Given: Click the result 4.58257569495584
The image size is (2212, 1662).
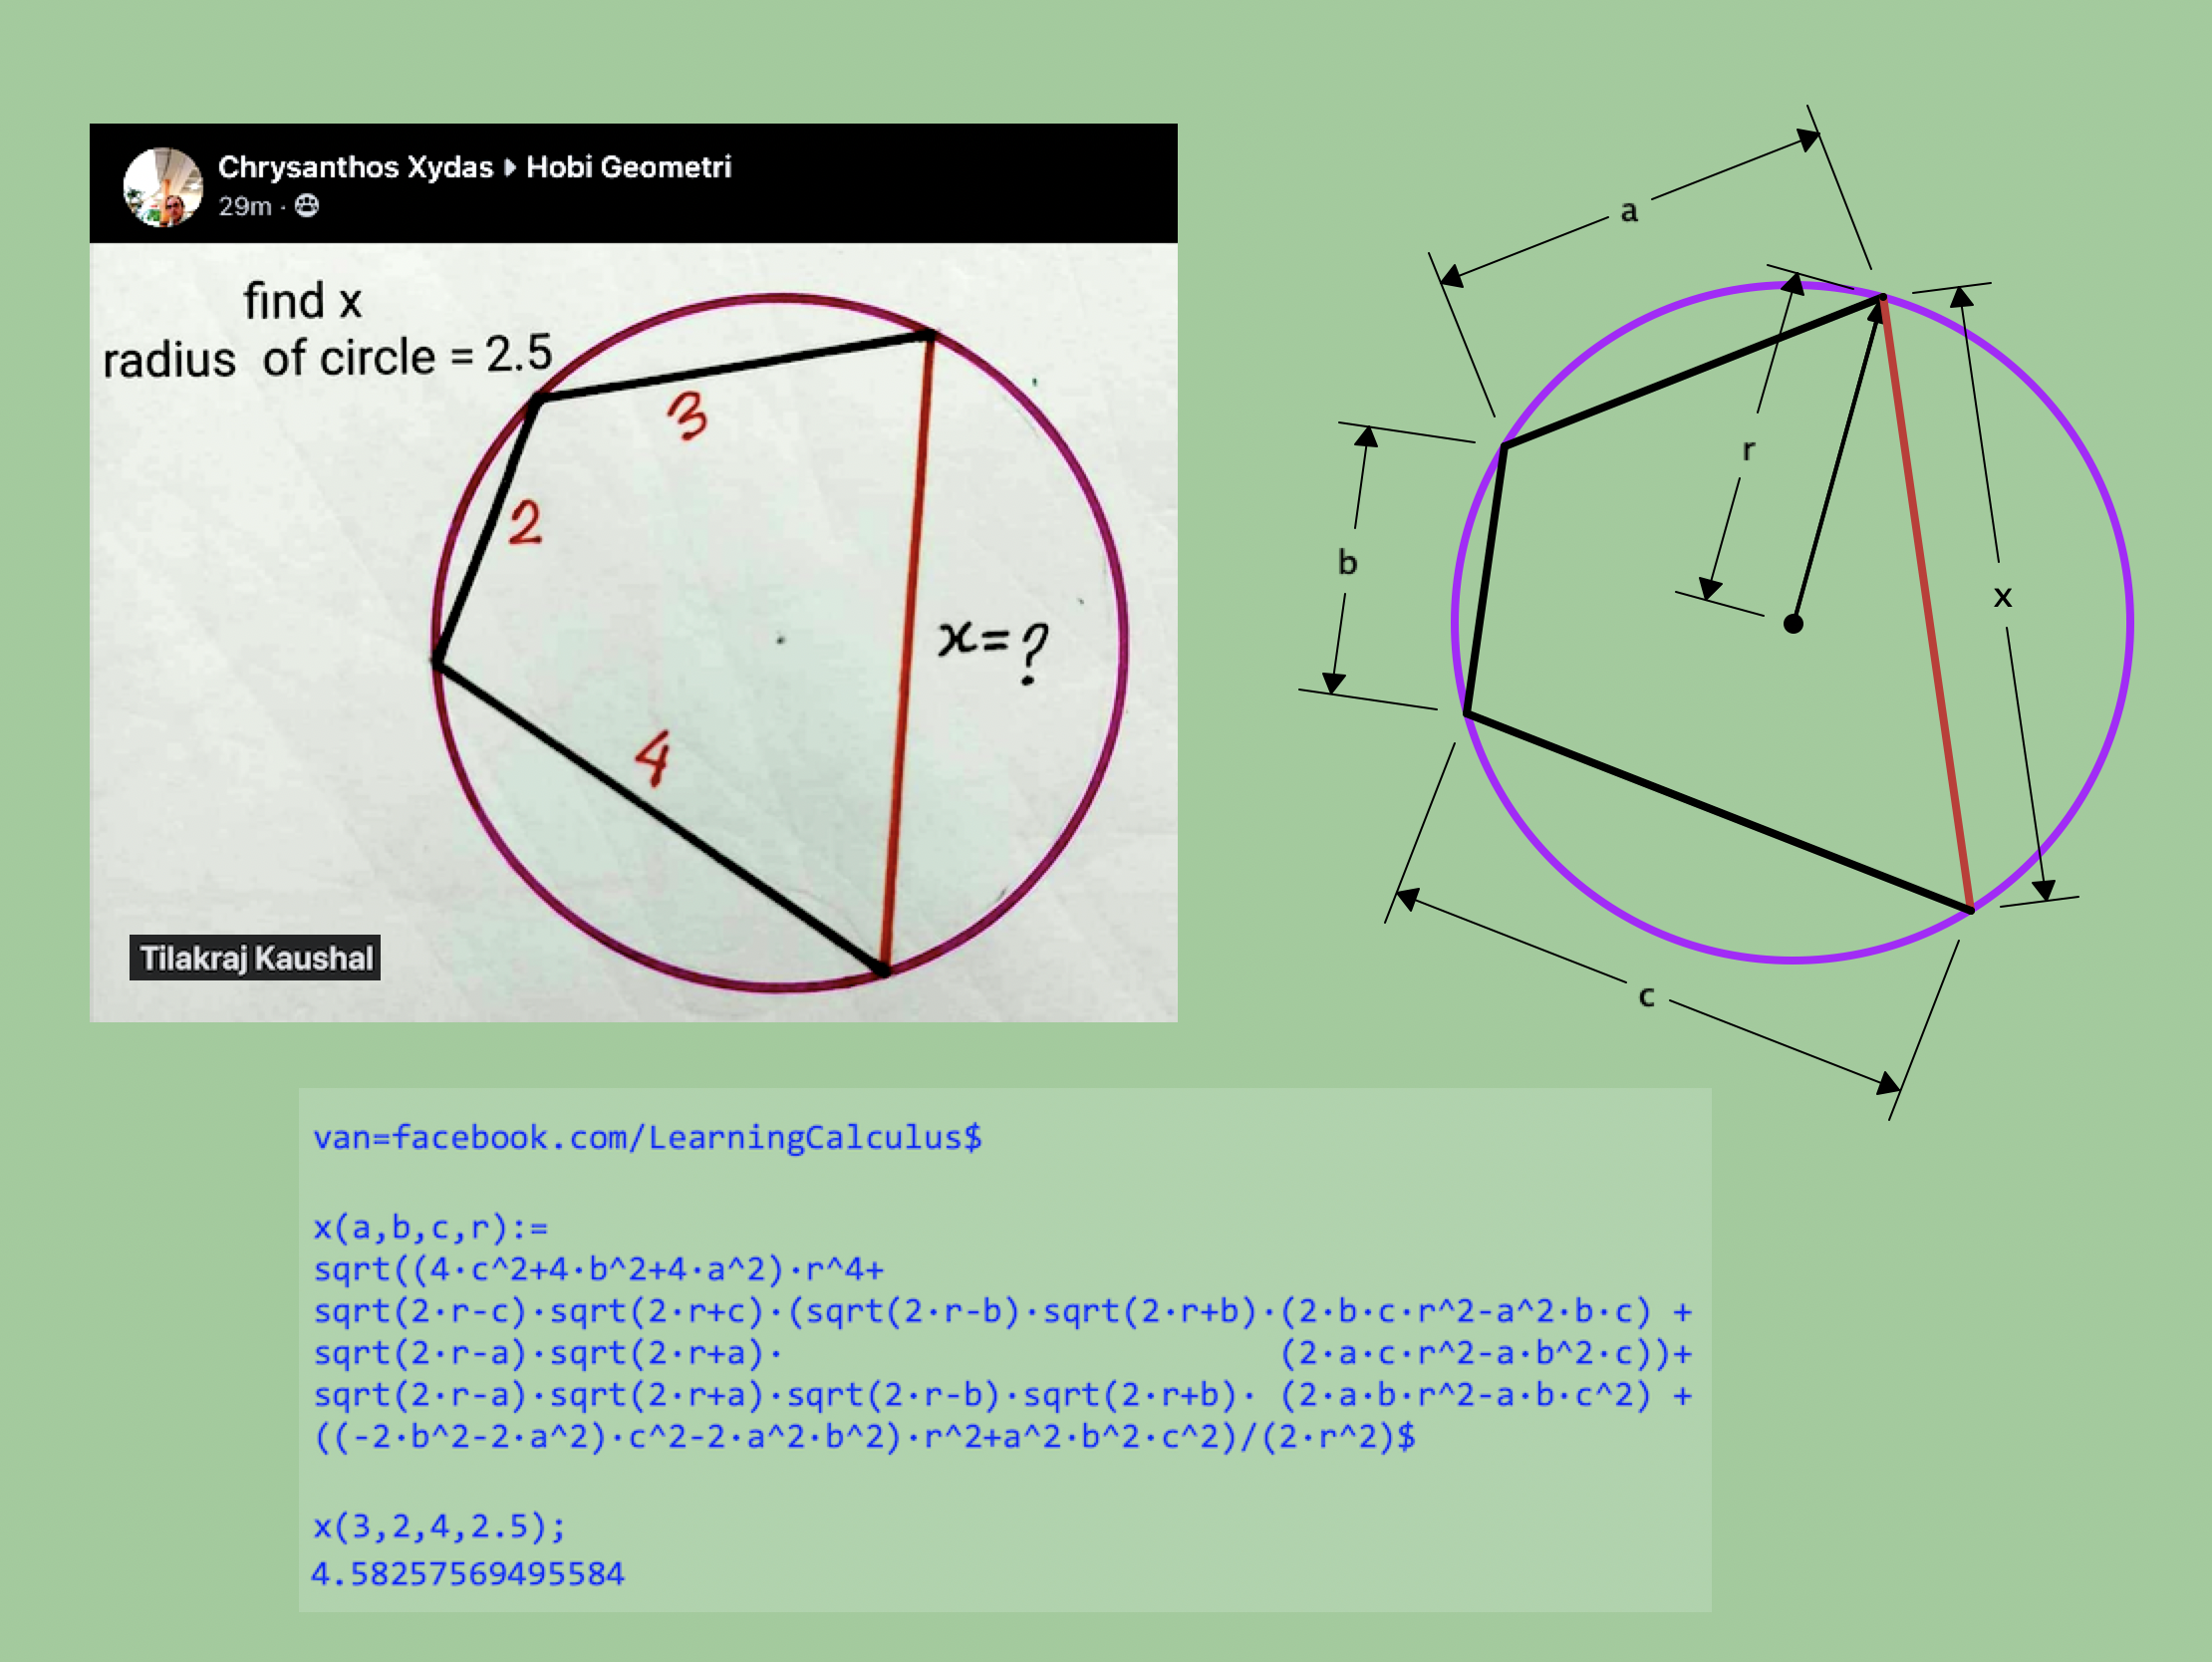Looking at the screenshot, I should click(x=468, y=1574).
